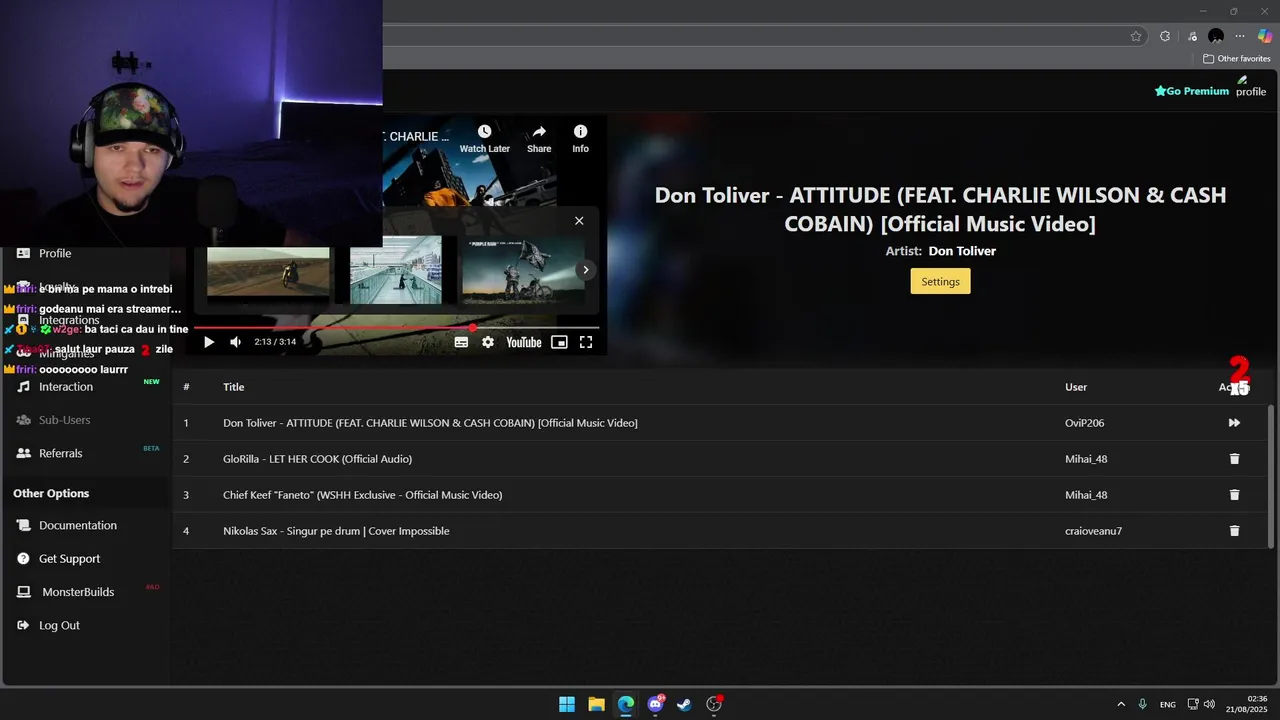Open YouTube player settings gear
Screen dimensions: 1280x720
click(488, 342)
